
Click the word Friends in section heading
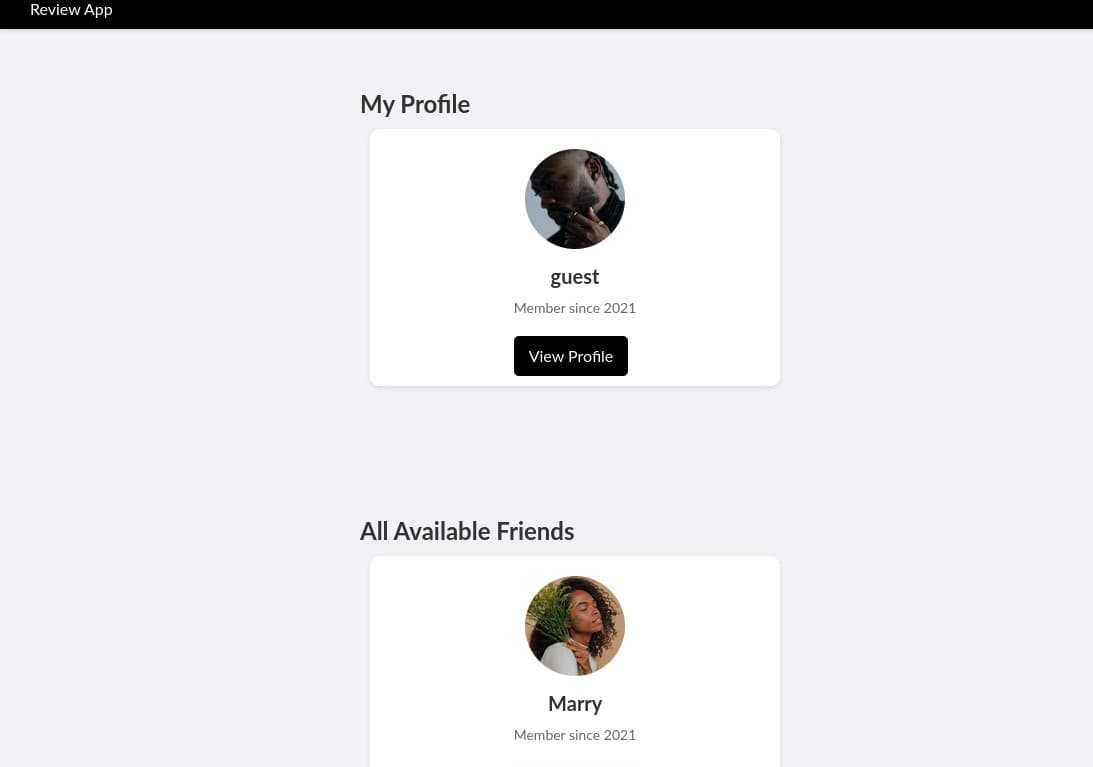point(535,531)
